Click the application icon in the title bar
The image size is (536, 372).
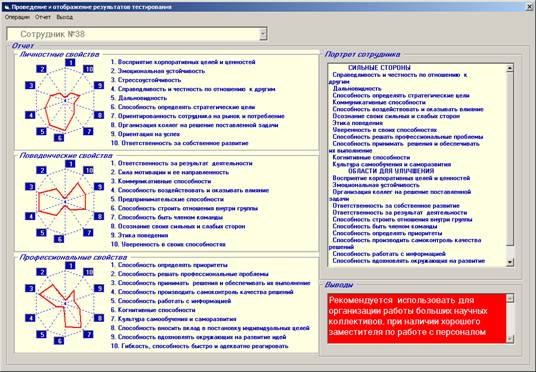(x=6, y=7)
